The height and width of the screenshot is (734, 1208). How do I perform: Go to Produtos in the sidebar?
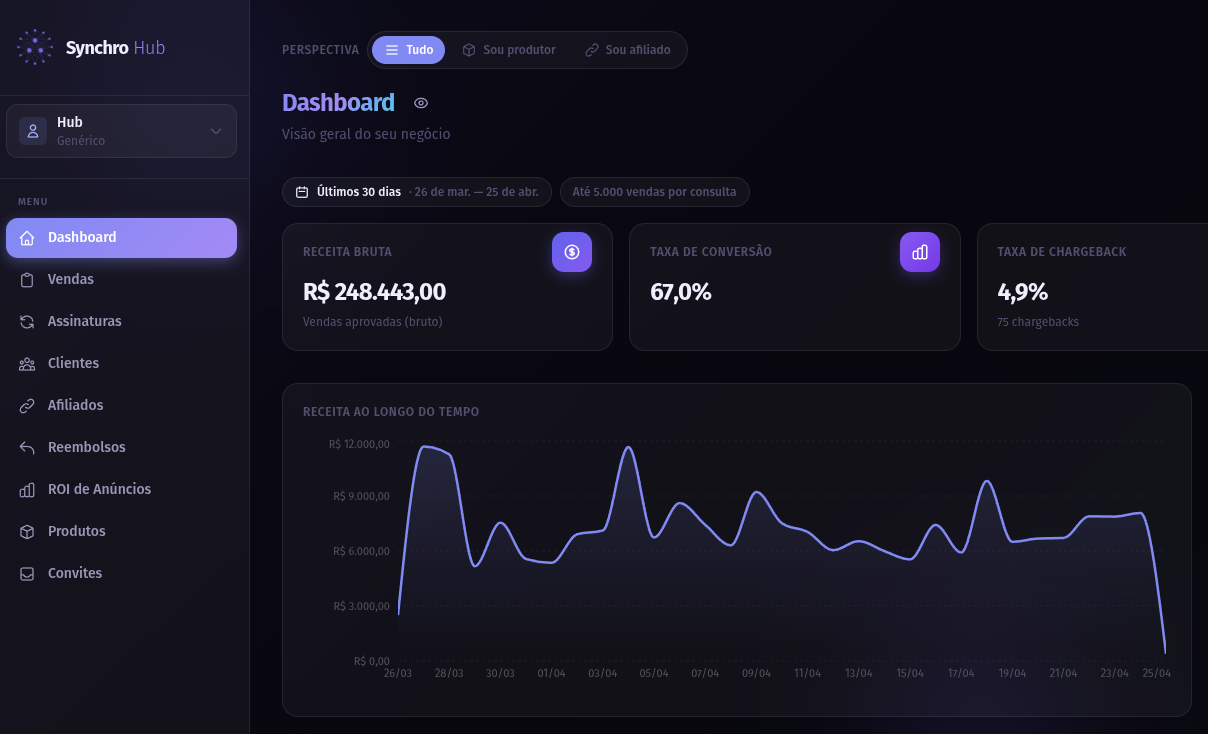[x=121, y=532]
